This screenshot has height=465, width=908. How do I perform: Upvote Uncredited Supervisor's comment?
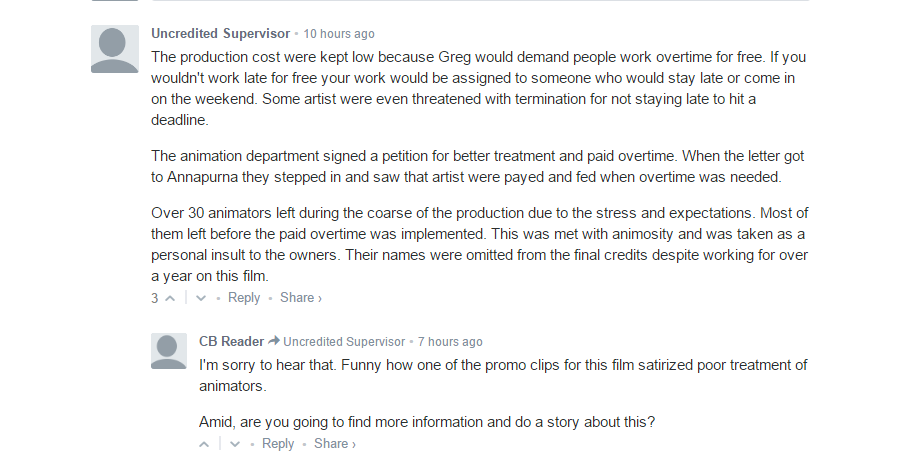click(x=170, y=298)
